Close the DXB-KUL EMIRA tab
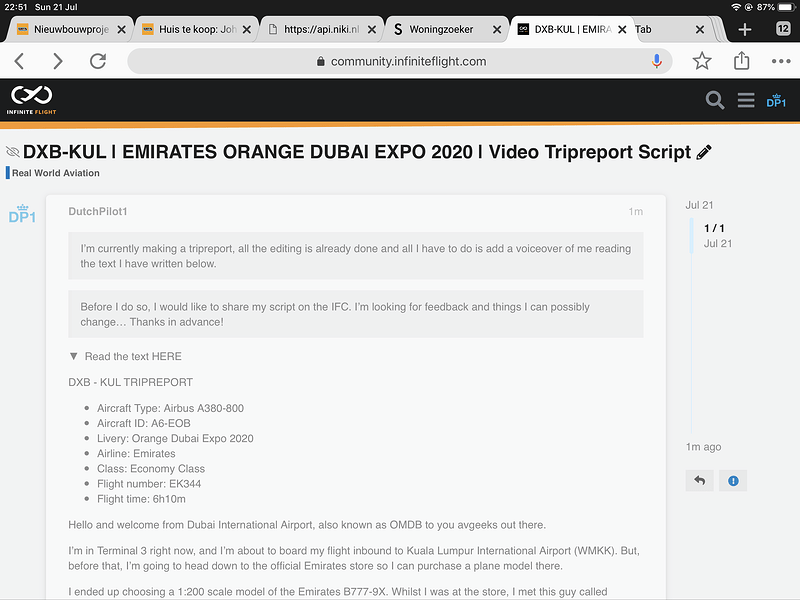 pyautogui.click(x=622, y=30)
